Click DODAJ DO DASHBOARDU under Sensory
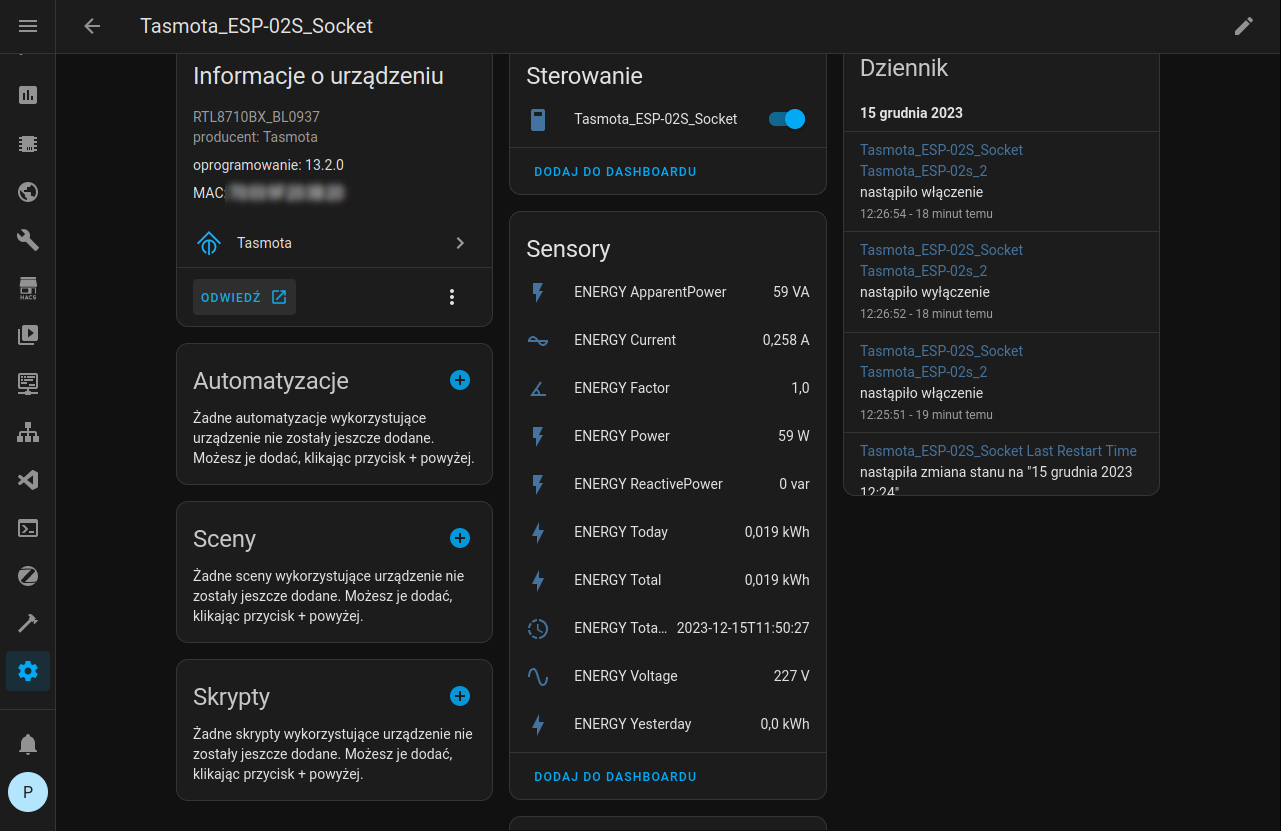 coord(615,777)
